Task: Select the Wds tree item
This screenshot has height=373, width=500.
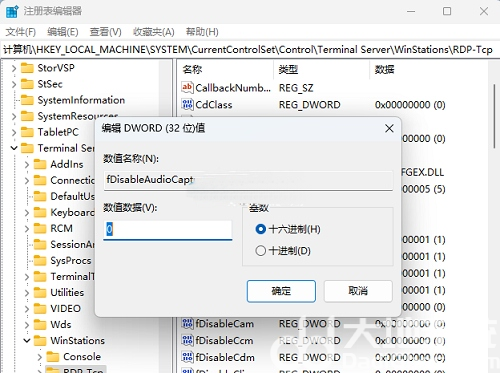Action: (x=61, y=324)
